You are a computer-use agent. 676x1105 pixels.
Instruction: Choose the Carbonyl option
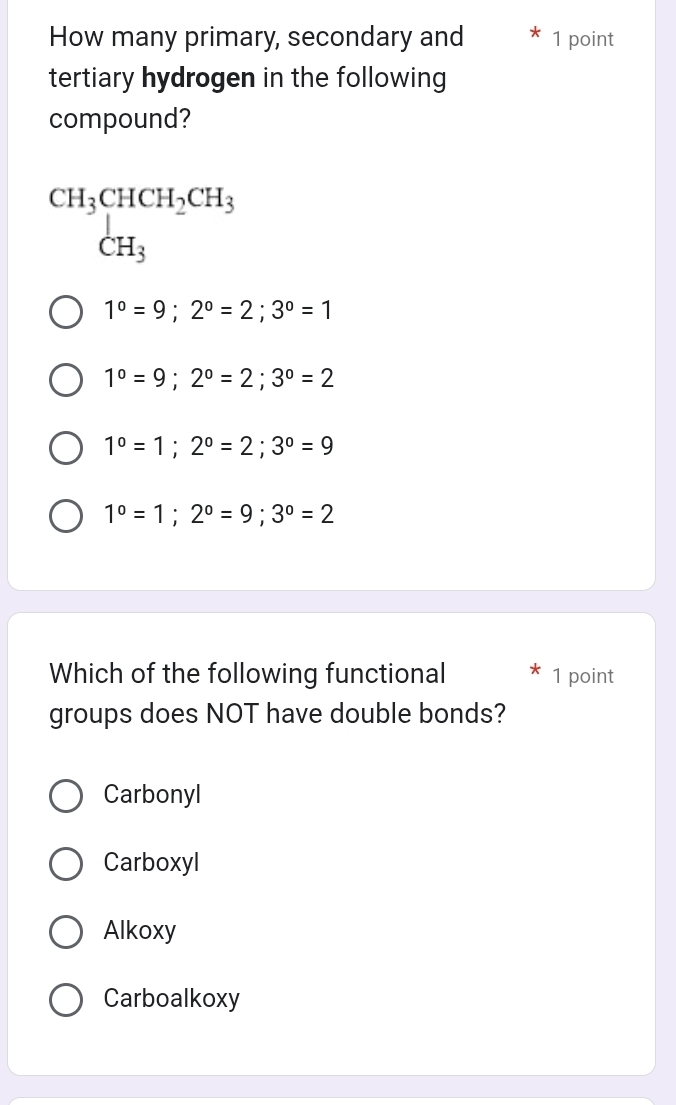click(x=66, y=796)
